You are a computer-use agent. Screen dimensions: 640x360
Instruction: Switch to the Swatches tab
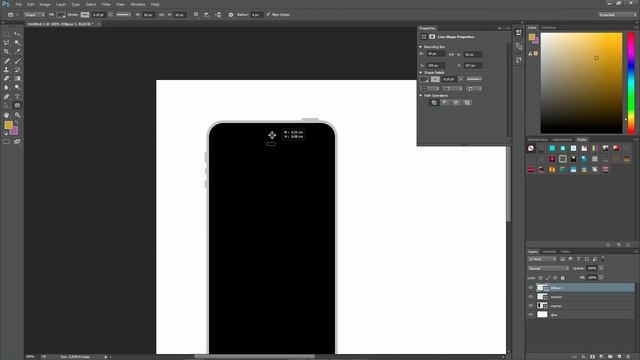549,28
